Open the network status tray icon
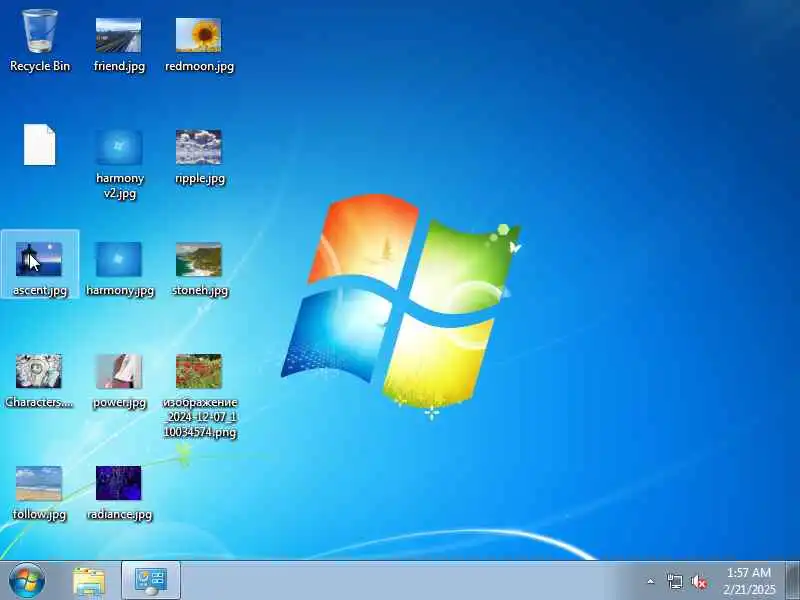 [674, 582]
